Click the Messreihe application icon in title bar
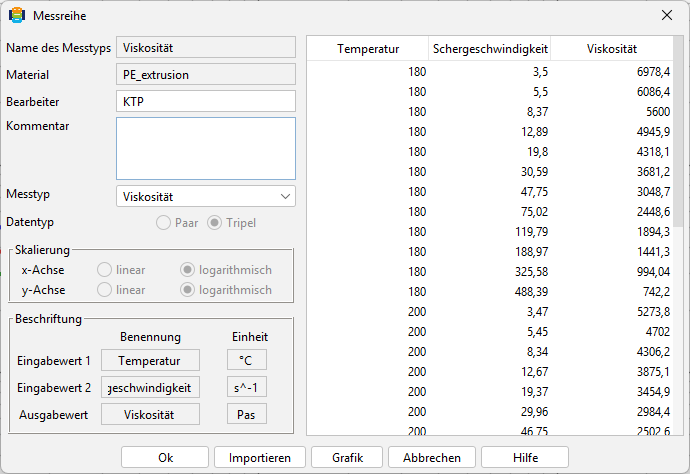The height and width of the screenshot is (474, 690). (x=17, y=15)
